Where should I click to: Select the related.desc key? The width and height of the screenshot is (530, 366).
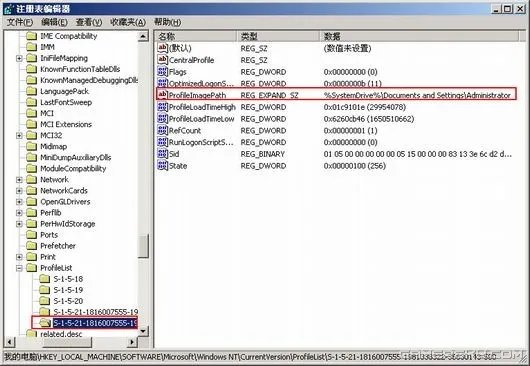[61, 334]
